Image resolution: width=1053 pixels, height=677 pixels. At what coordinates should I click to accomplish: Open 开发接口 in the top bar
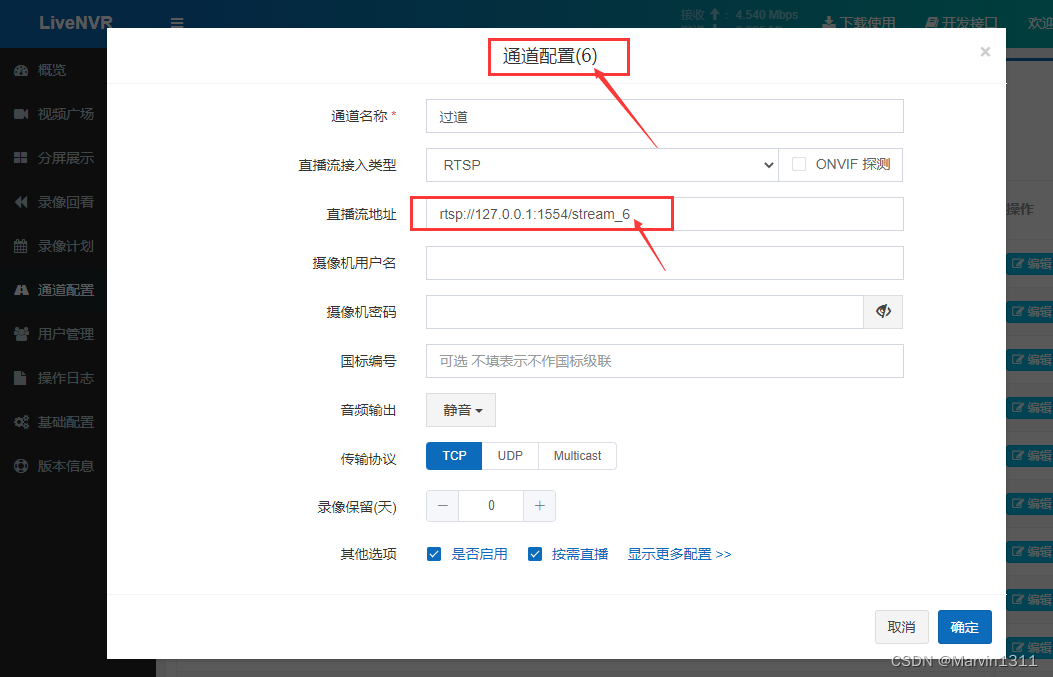[962, 23]
